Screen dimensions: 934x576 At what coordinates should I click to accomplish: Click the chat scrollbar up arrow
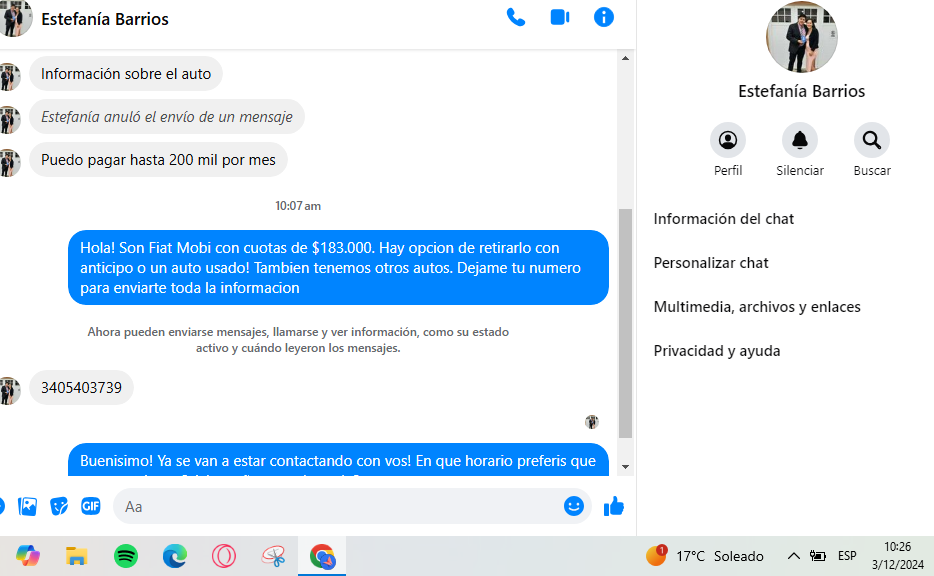click(x=625, y=58)
